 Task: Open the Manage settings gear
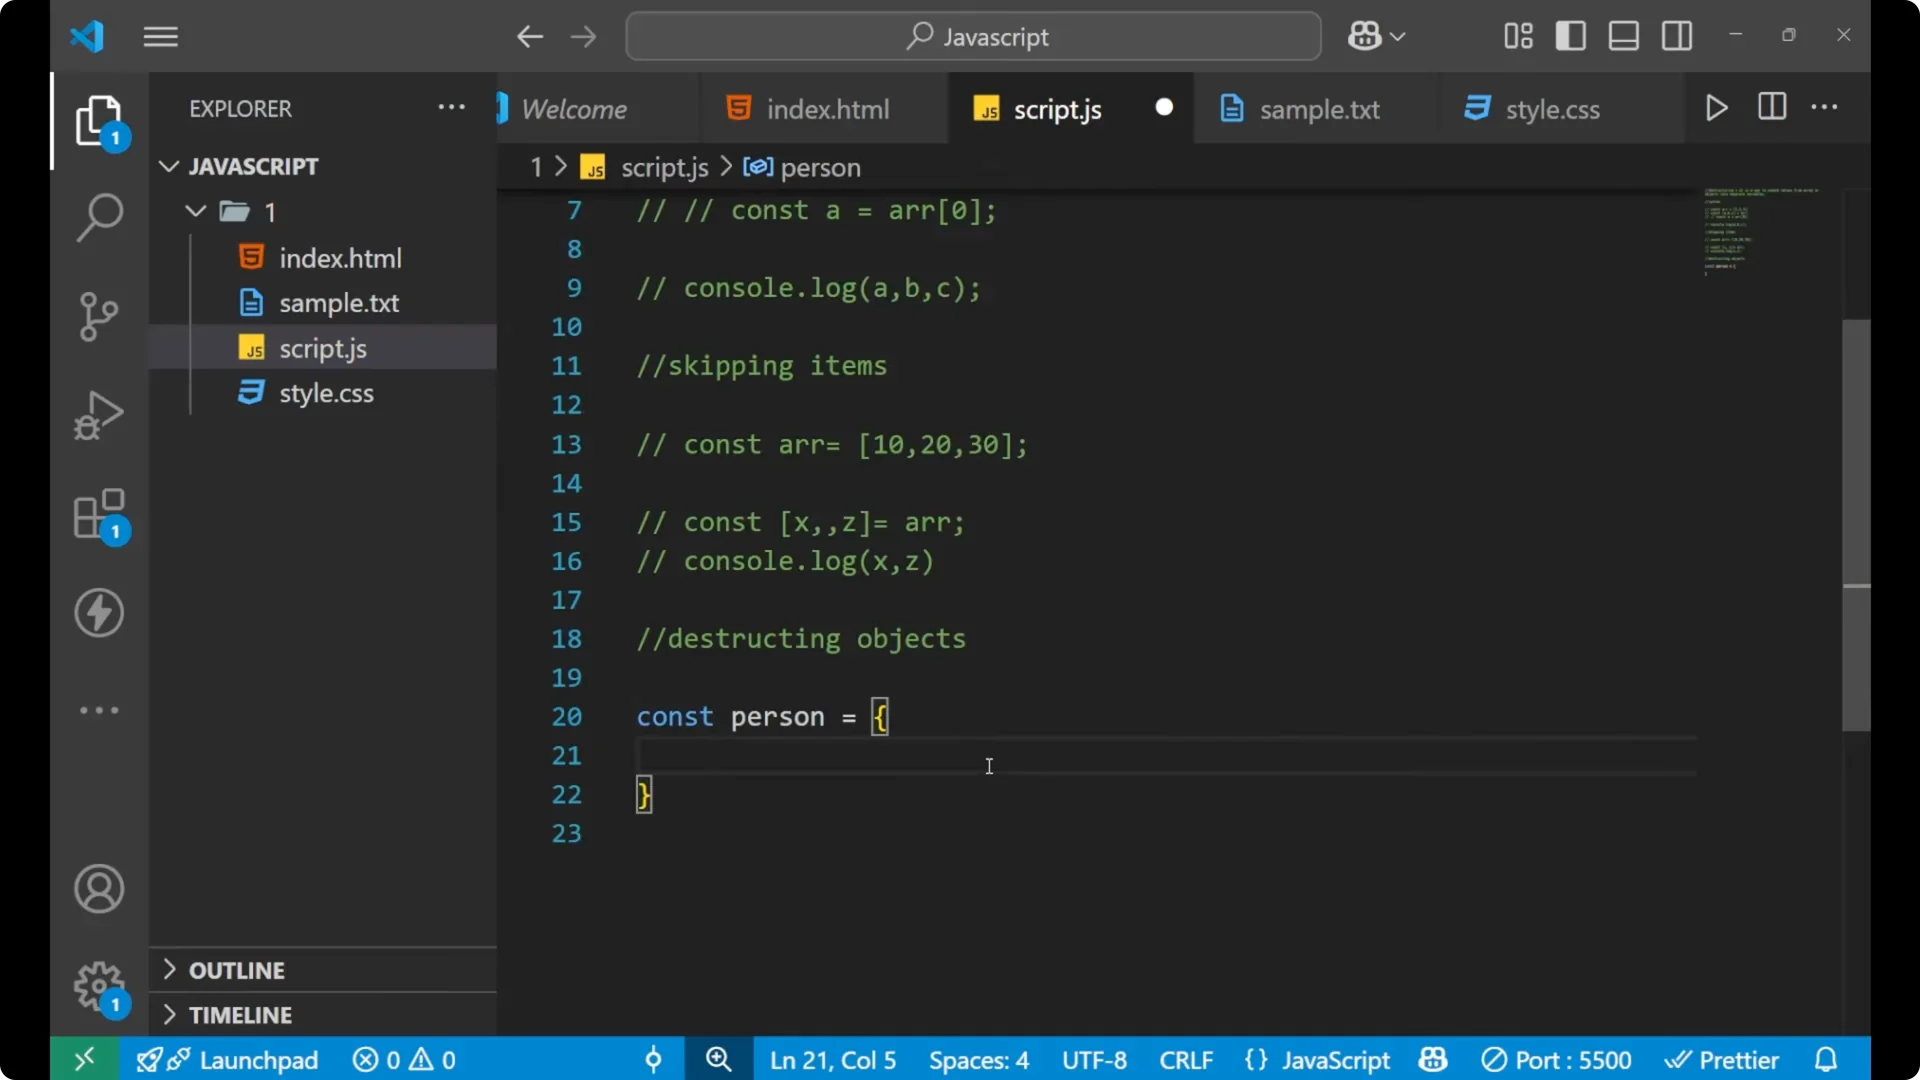click(x=99, y=987)
